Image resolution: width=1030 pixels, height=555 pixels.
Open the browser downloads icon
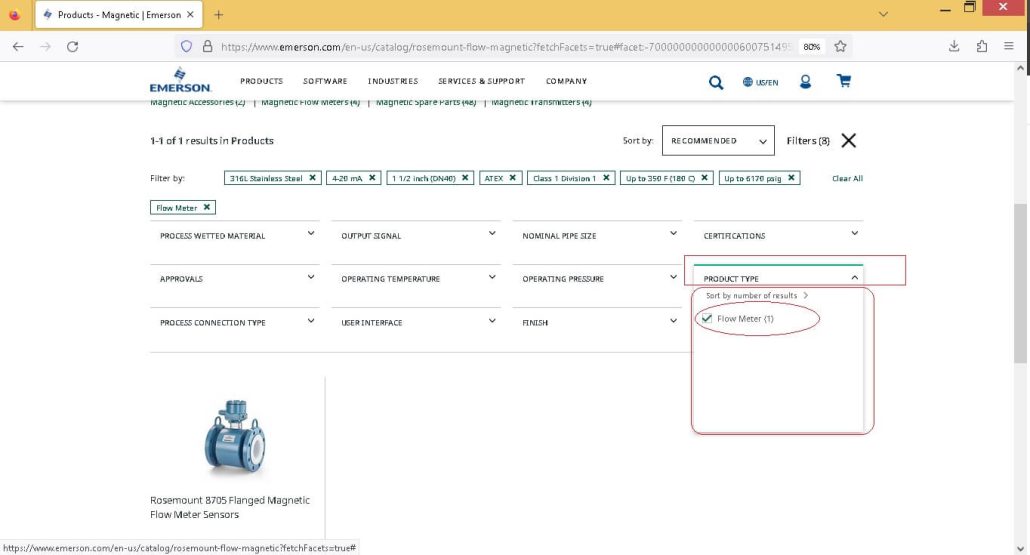[954, 46]
